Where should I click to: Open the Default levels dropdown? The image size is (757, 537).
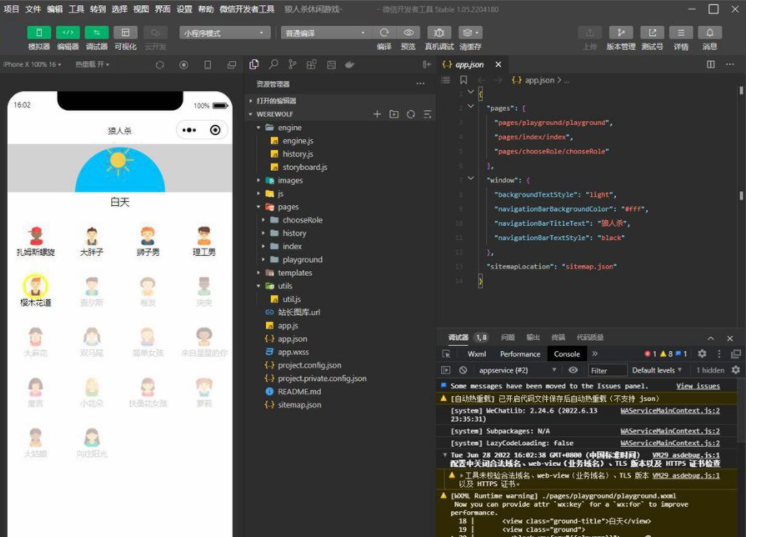tap(659, 370)
